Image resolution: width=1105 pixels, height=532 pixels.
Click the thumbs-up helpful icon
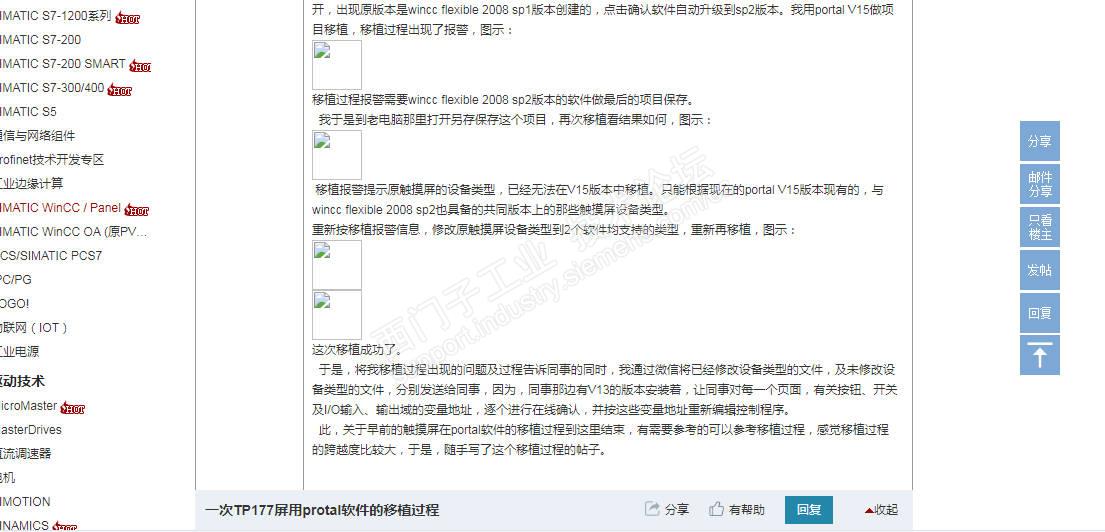(717, 509)
